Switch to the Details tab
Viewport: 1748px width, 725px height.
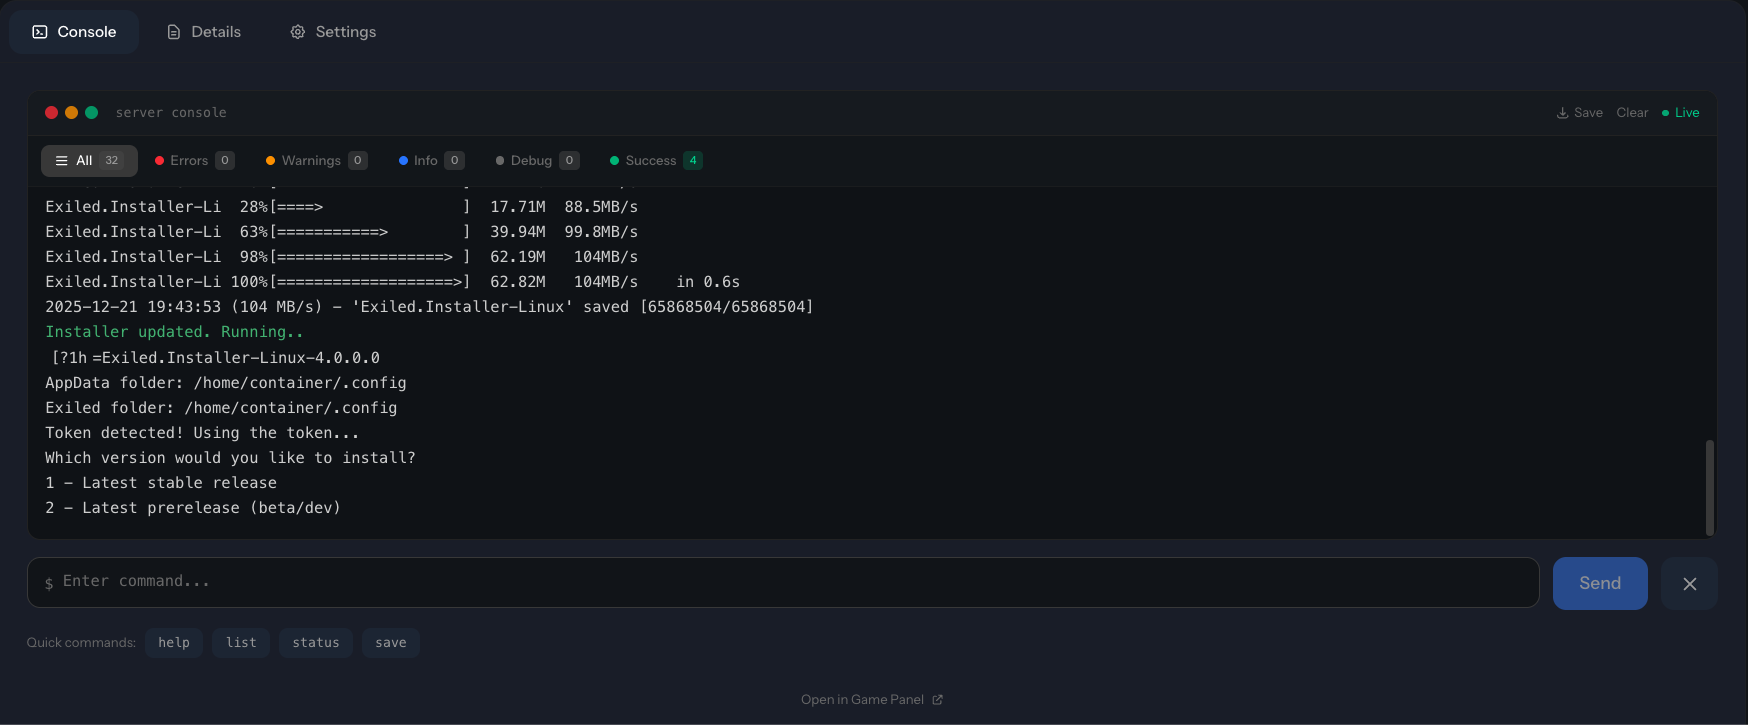pyautogui.click(x=204, y=32)
